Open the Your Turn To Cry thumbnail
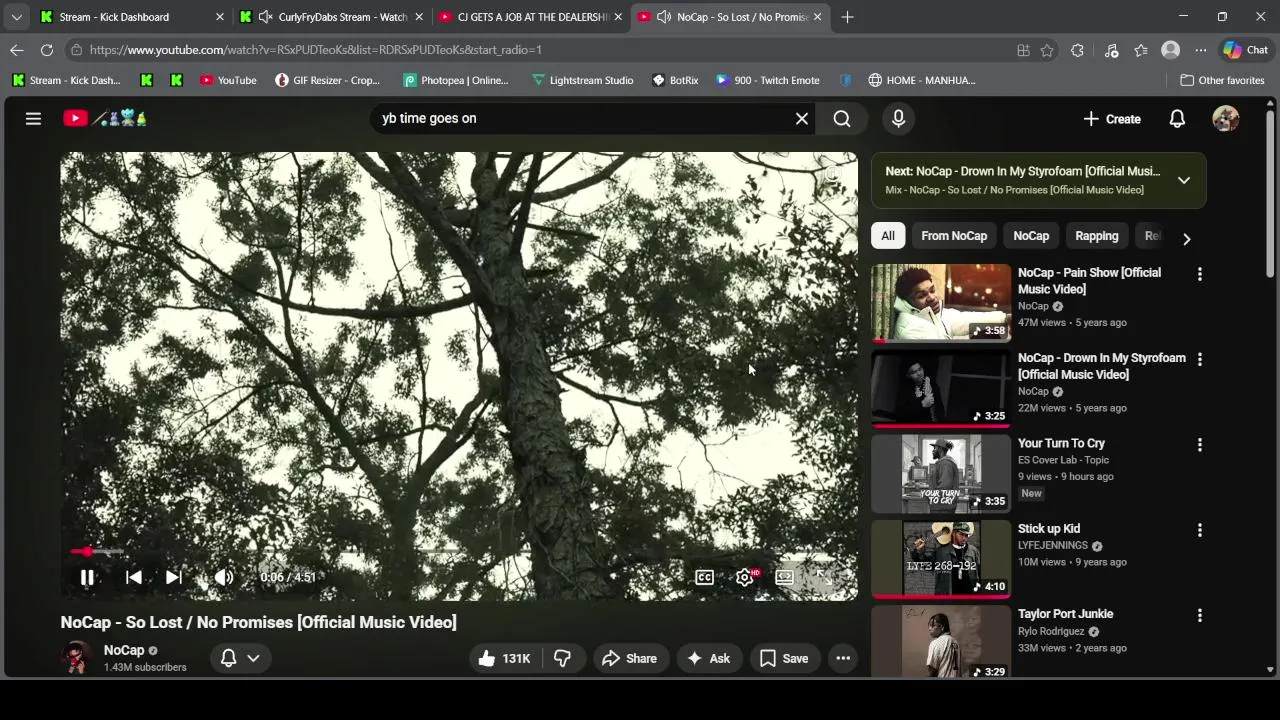Viewport: 1280px width, 720px height. [x=941, y=473]
